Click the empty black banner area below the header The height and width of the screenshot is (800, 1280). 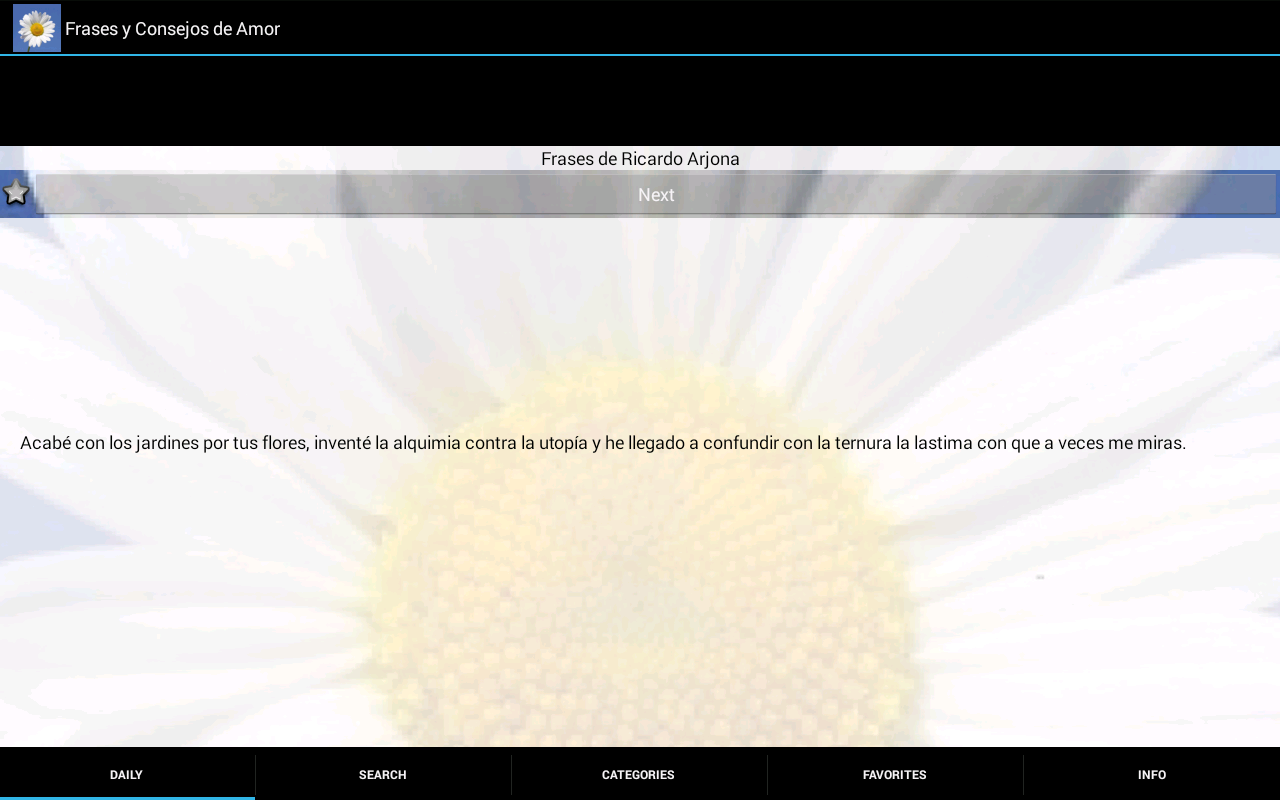click(640, 101)
